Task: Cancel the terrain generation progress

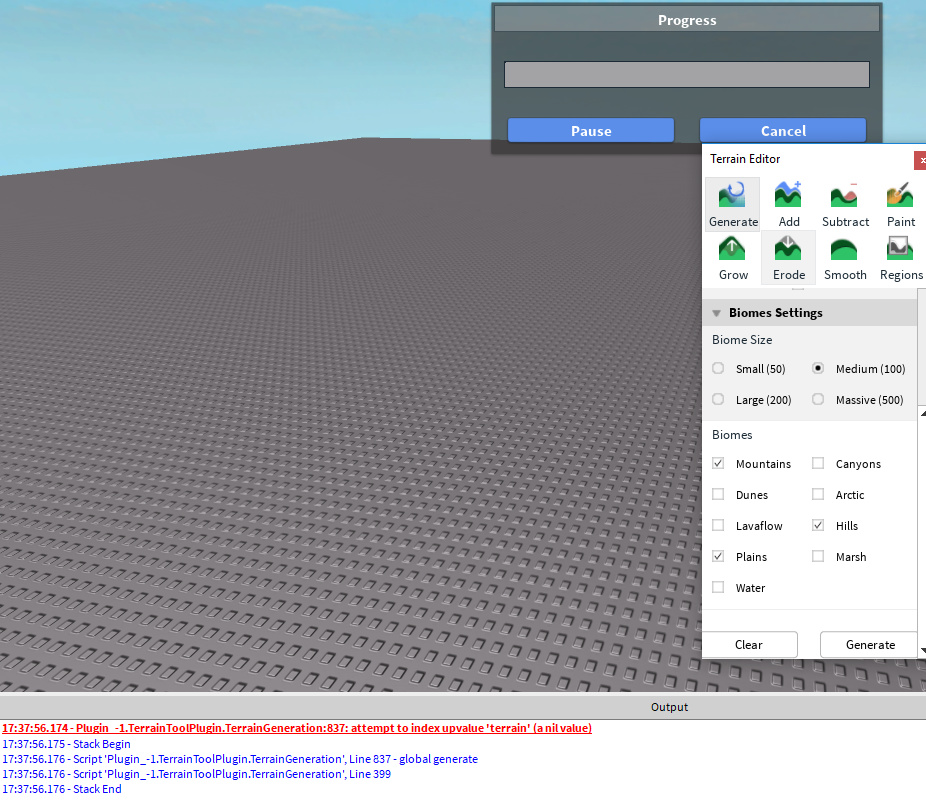Action: (783, 130)
